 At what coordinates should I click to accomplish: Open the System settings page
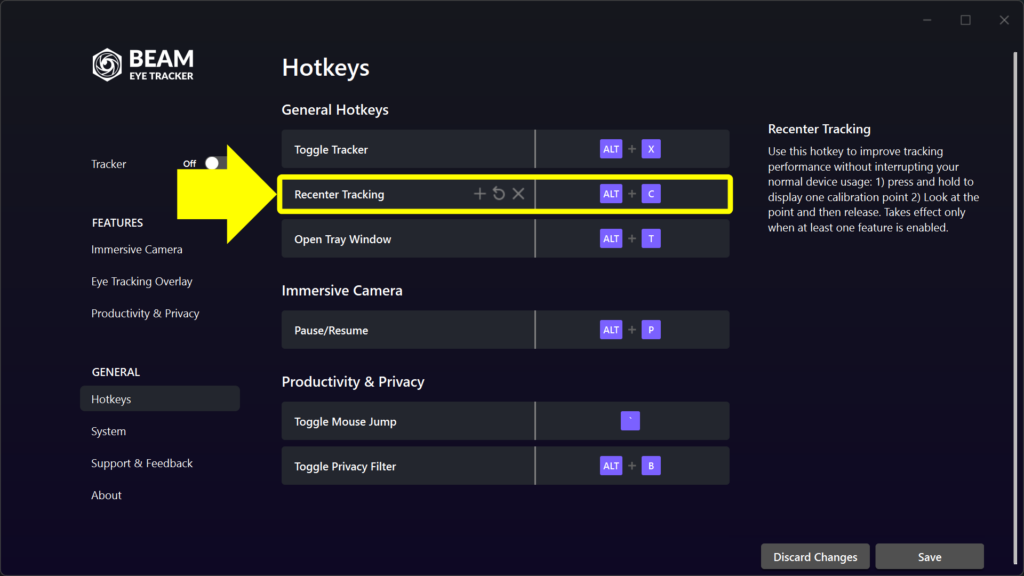108,431
